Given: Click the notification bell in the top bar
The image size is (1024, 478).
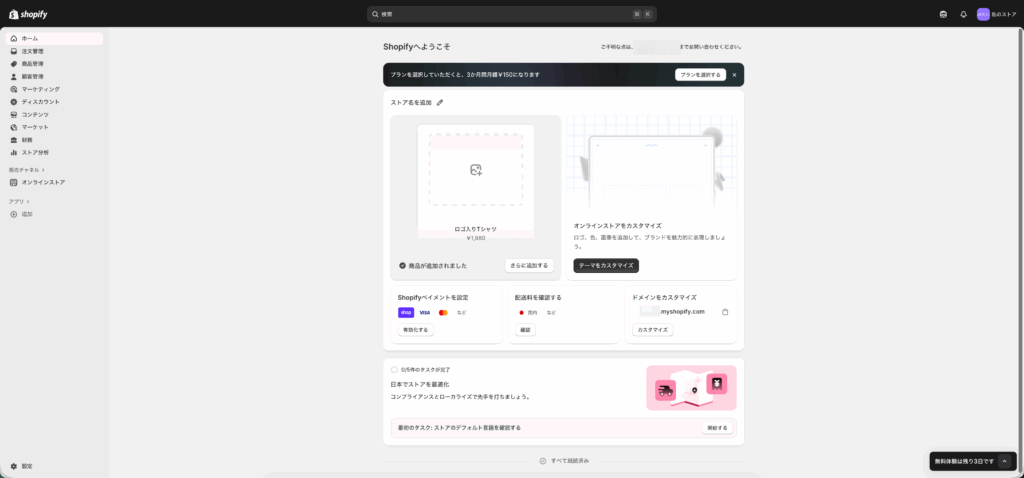Looking at the screenshot, I should click(x=963, y=14).
